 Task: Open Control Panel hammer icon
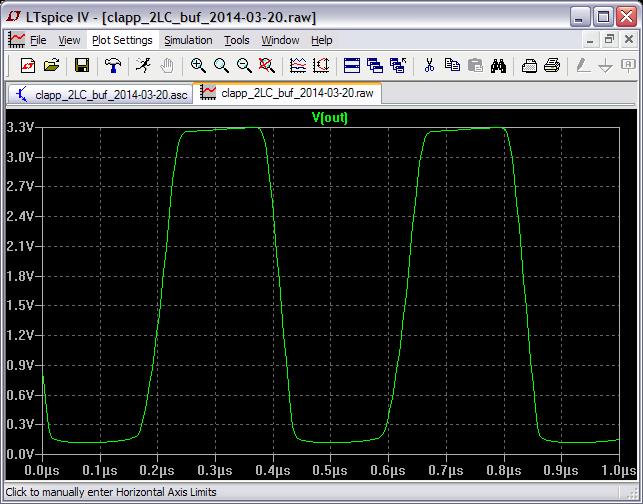point(113,66)
